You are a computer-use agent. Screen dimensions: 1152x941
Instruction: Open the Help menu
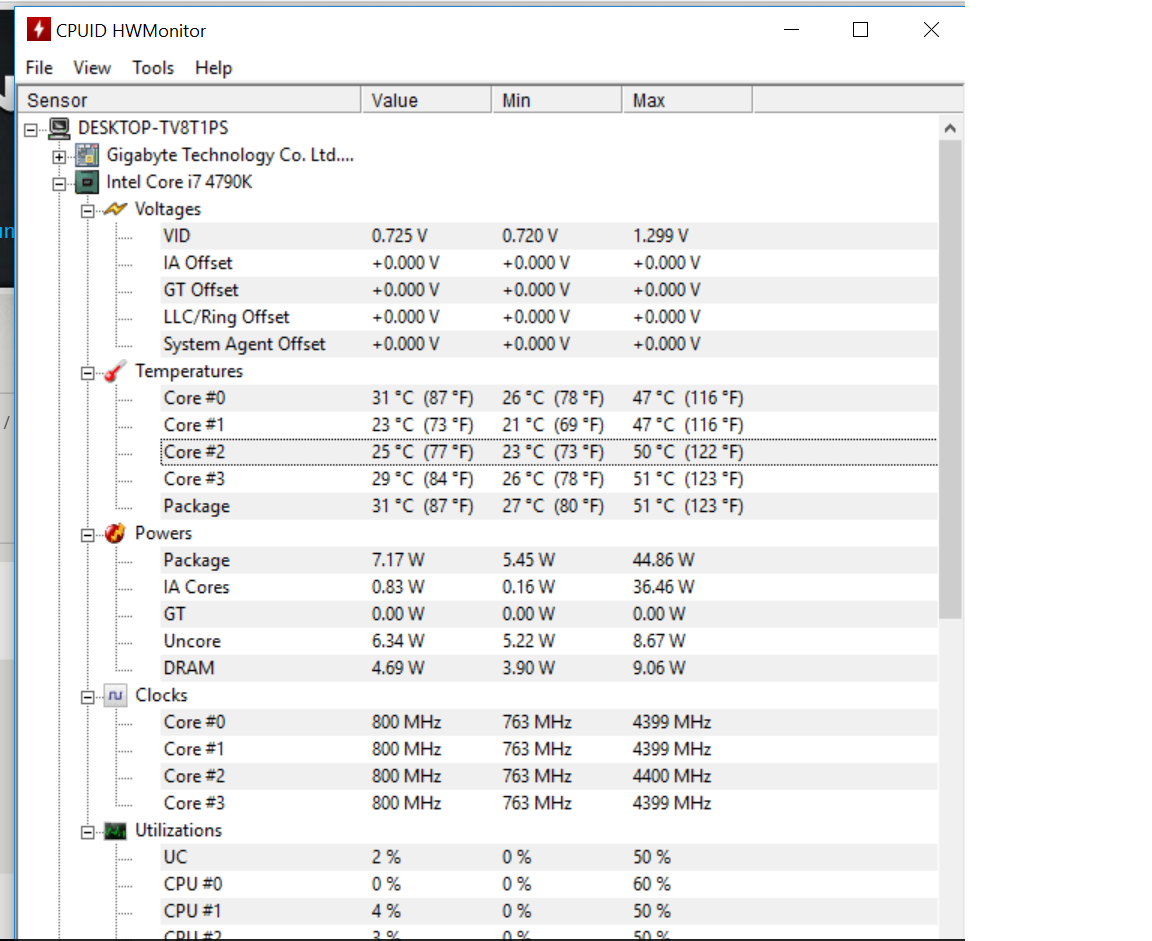click(x=213, y=68)
